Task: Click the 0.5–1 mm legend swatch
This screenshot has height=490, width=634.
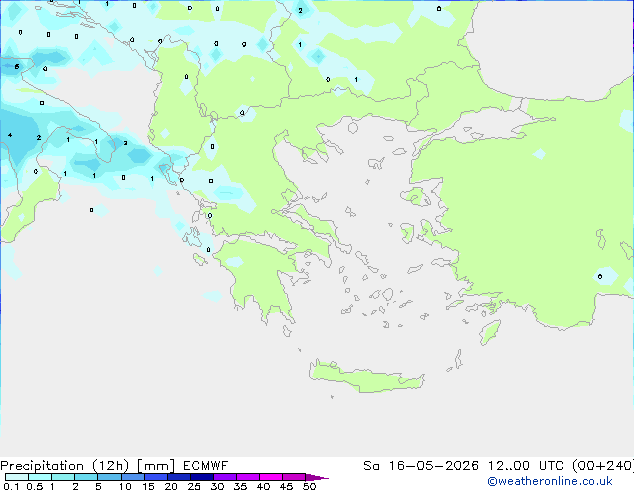Action: (x=40, y=477)
